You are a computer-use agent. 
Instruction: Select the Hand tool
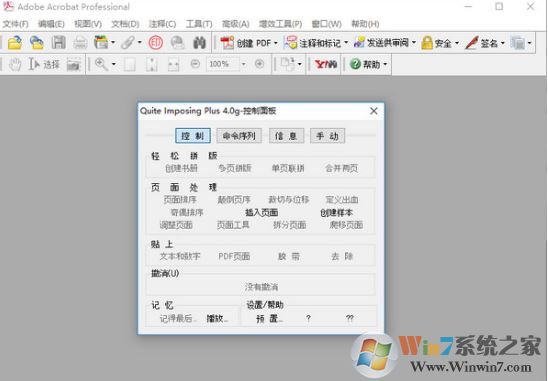[15, 64]
